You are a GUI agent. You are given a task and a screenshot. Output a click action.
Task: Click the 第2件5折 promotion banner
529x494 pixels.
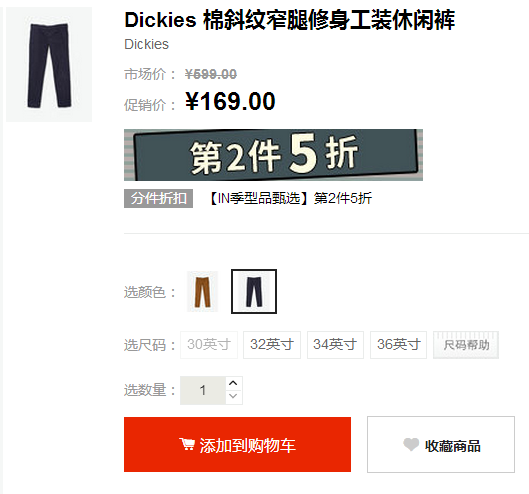(273, 155)
